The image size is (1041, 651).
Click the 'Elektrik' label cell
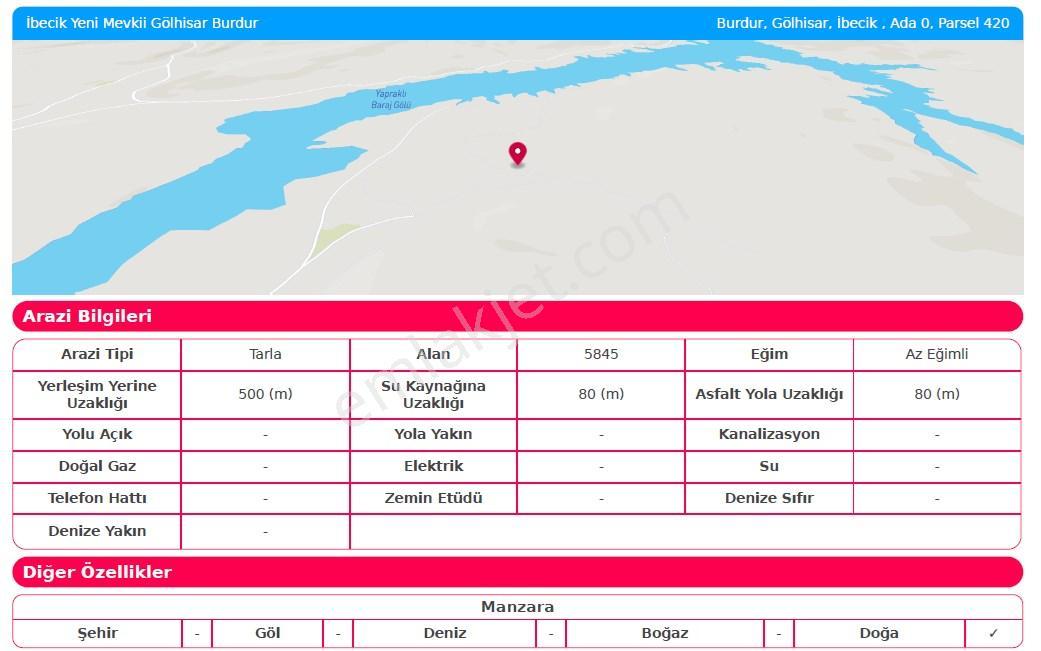[434, 467]
